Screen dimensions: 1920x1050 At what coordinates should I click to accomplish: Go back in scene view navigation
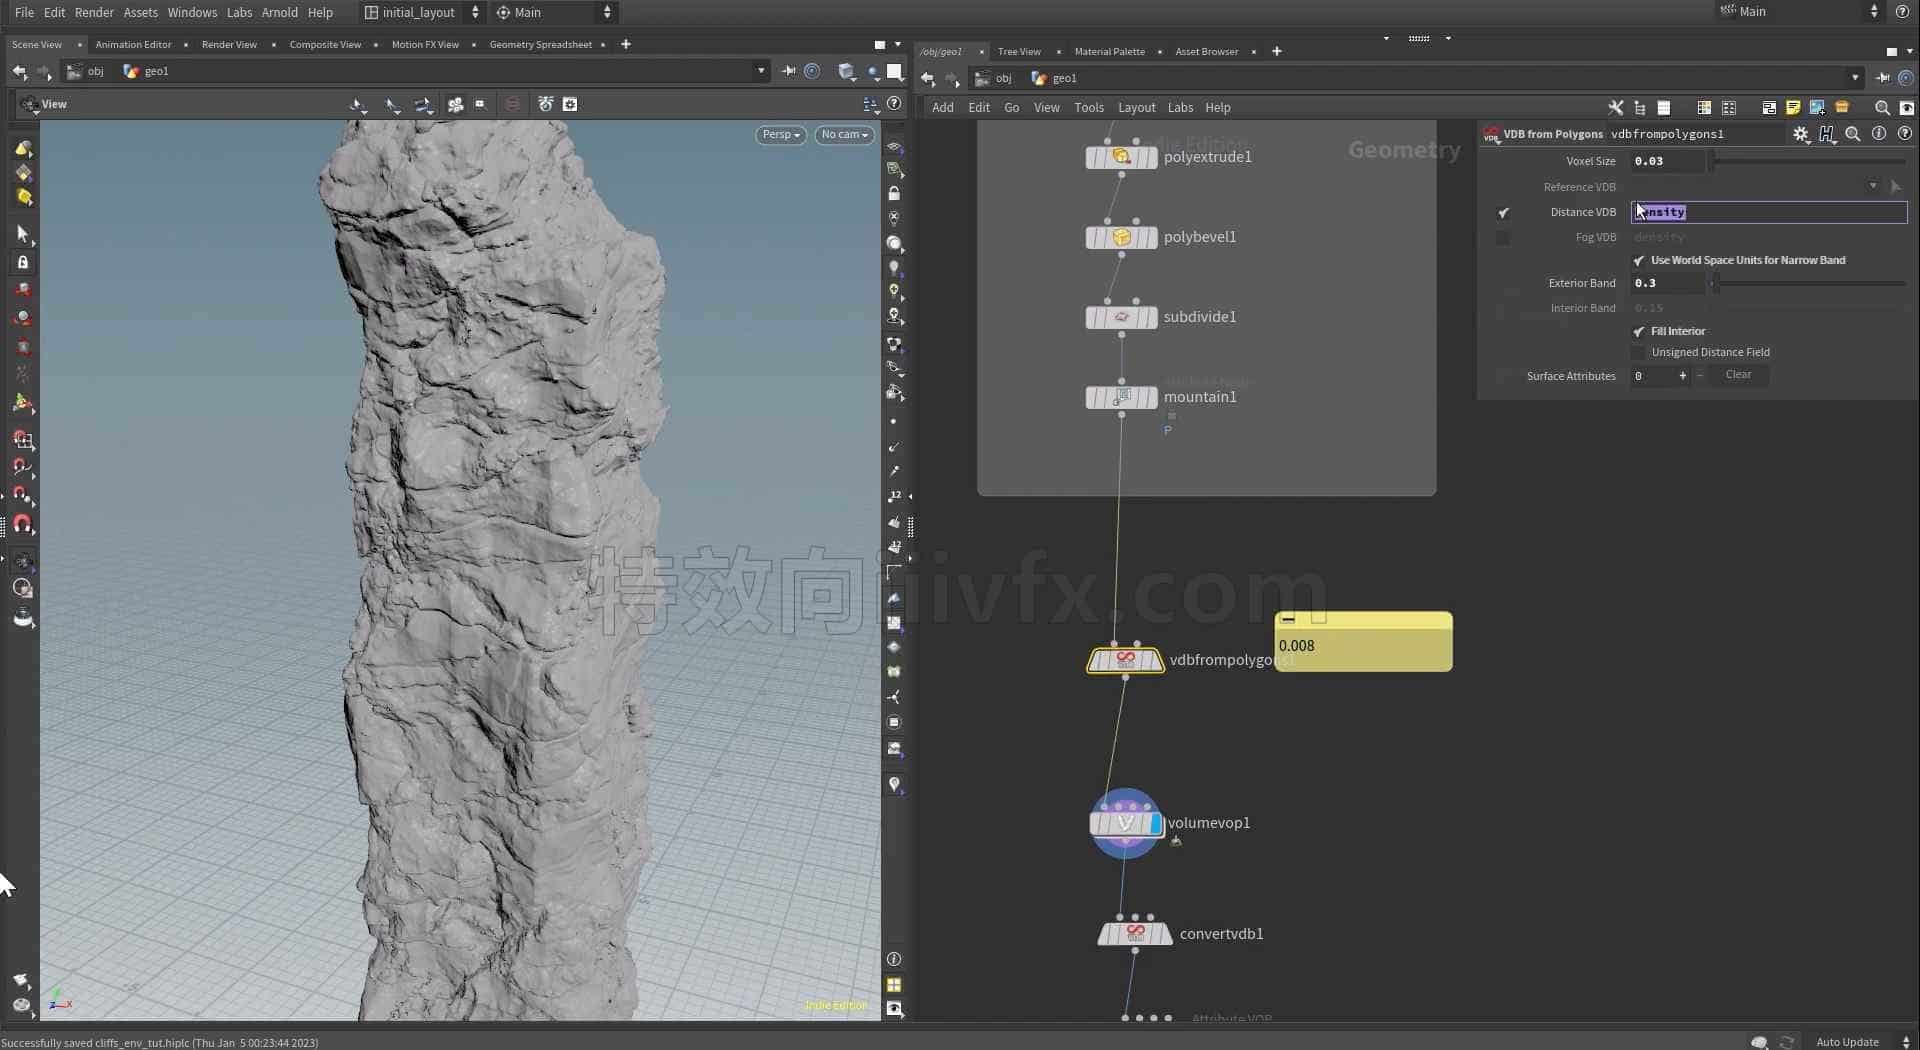[x=19, y=71]
